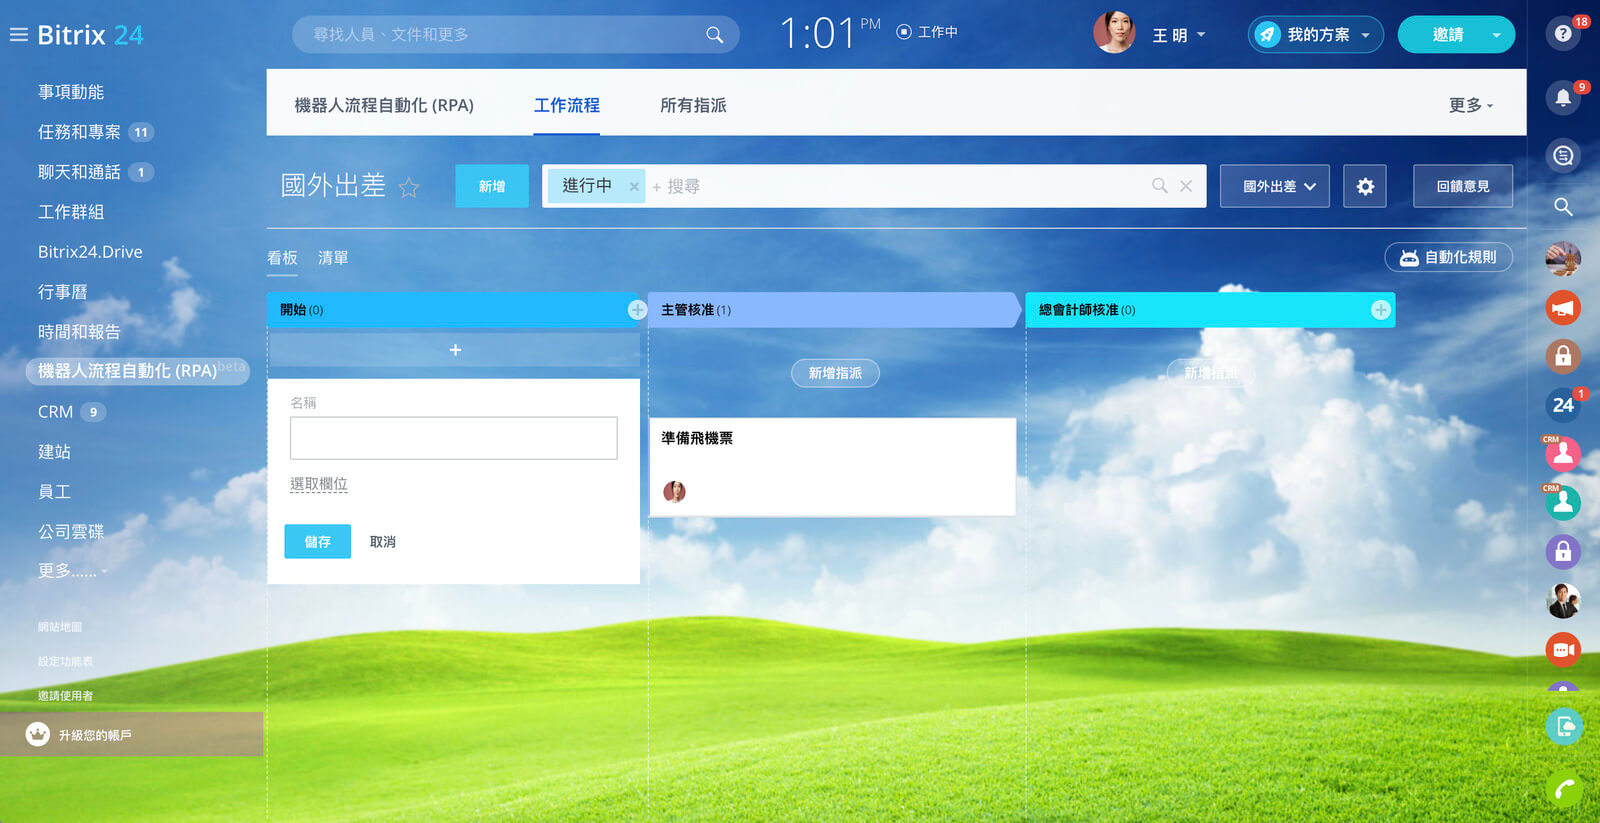Viewport: 1600px width, 823px height.
Task: Open the brown lock chat icon
Action: pyautogui.click(x=1563, y=356)
